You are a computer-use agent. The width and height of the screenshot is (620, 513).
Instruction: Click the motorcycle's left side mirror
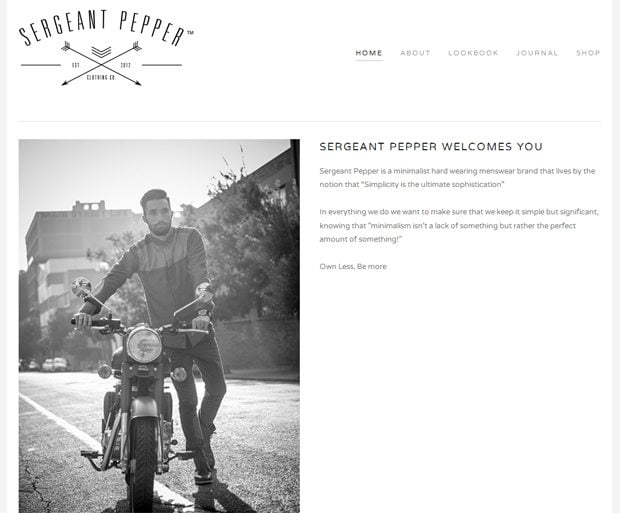tap(82, 287)
